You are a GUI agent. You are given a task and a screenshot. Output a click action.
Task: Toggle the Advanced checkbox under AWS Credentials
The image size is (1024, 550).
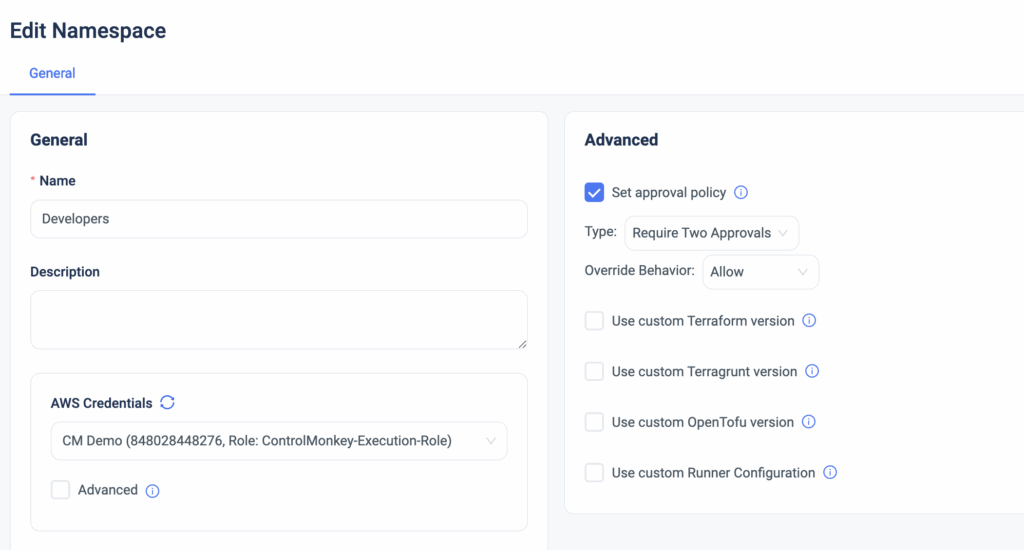point(61,490)
